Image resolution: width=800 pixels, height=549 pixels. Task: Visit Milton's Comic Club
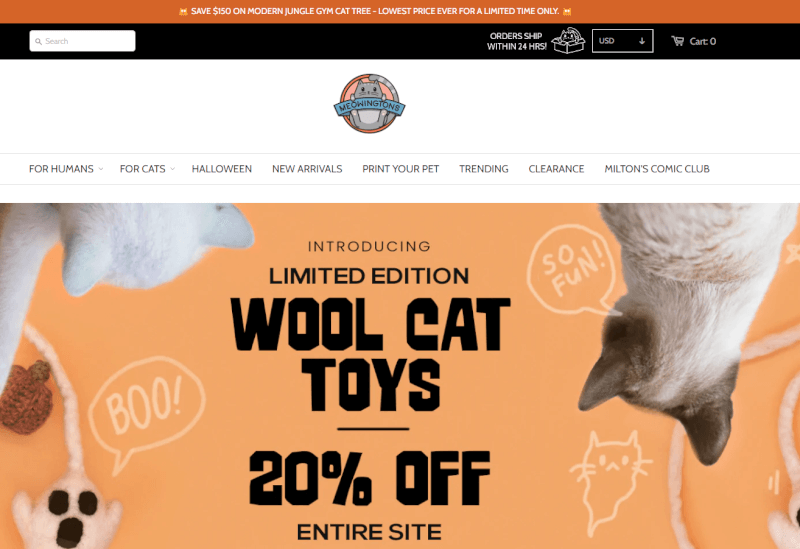[657, 169]
